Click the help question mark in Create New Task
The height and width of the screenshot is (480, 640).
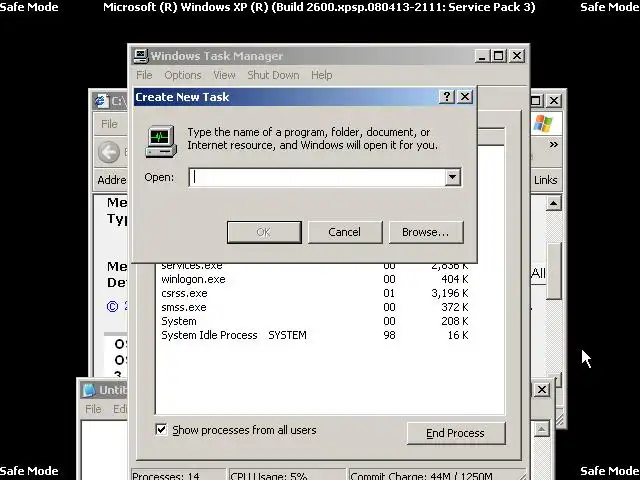pos(447,97)
